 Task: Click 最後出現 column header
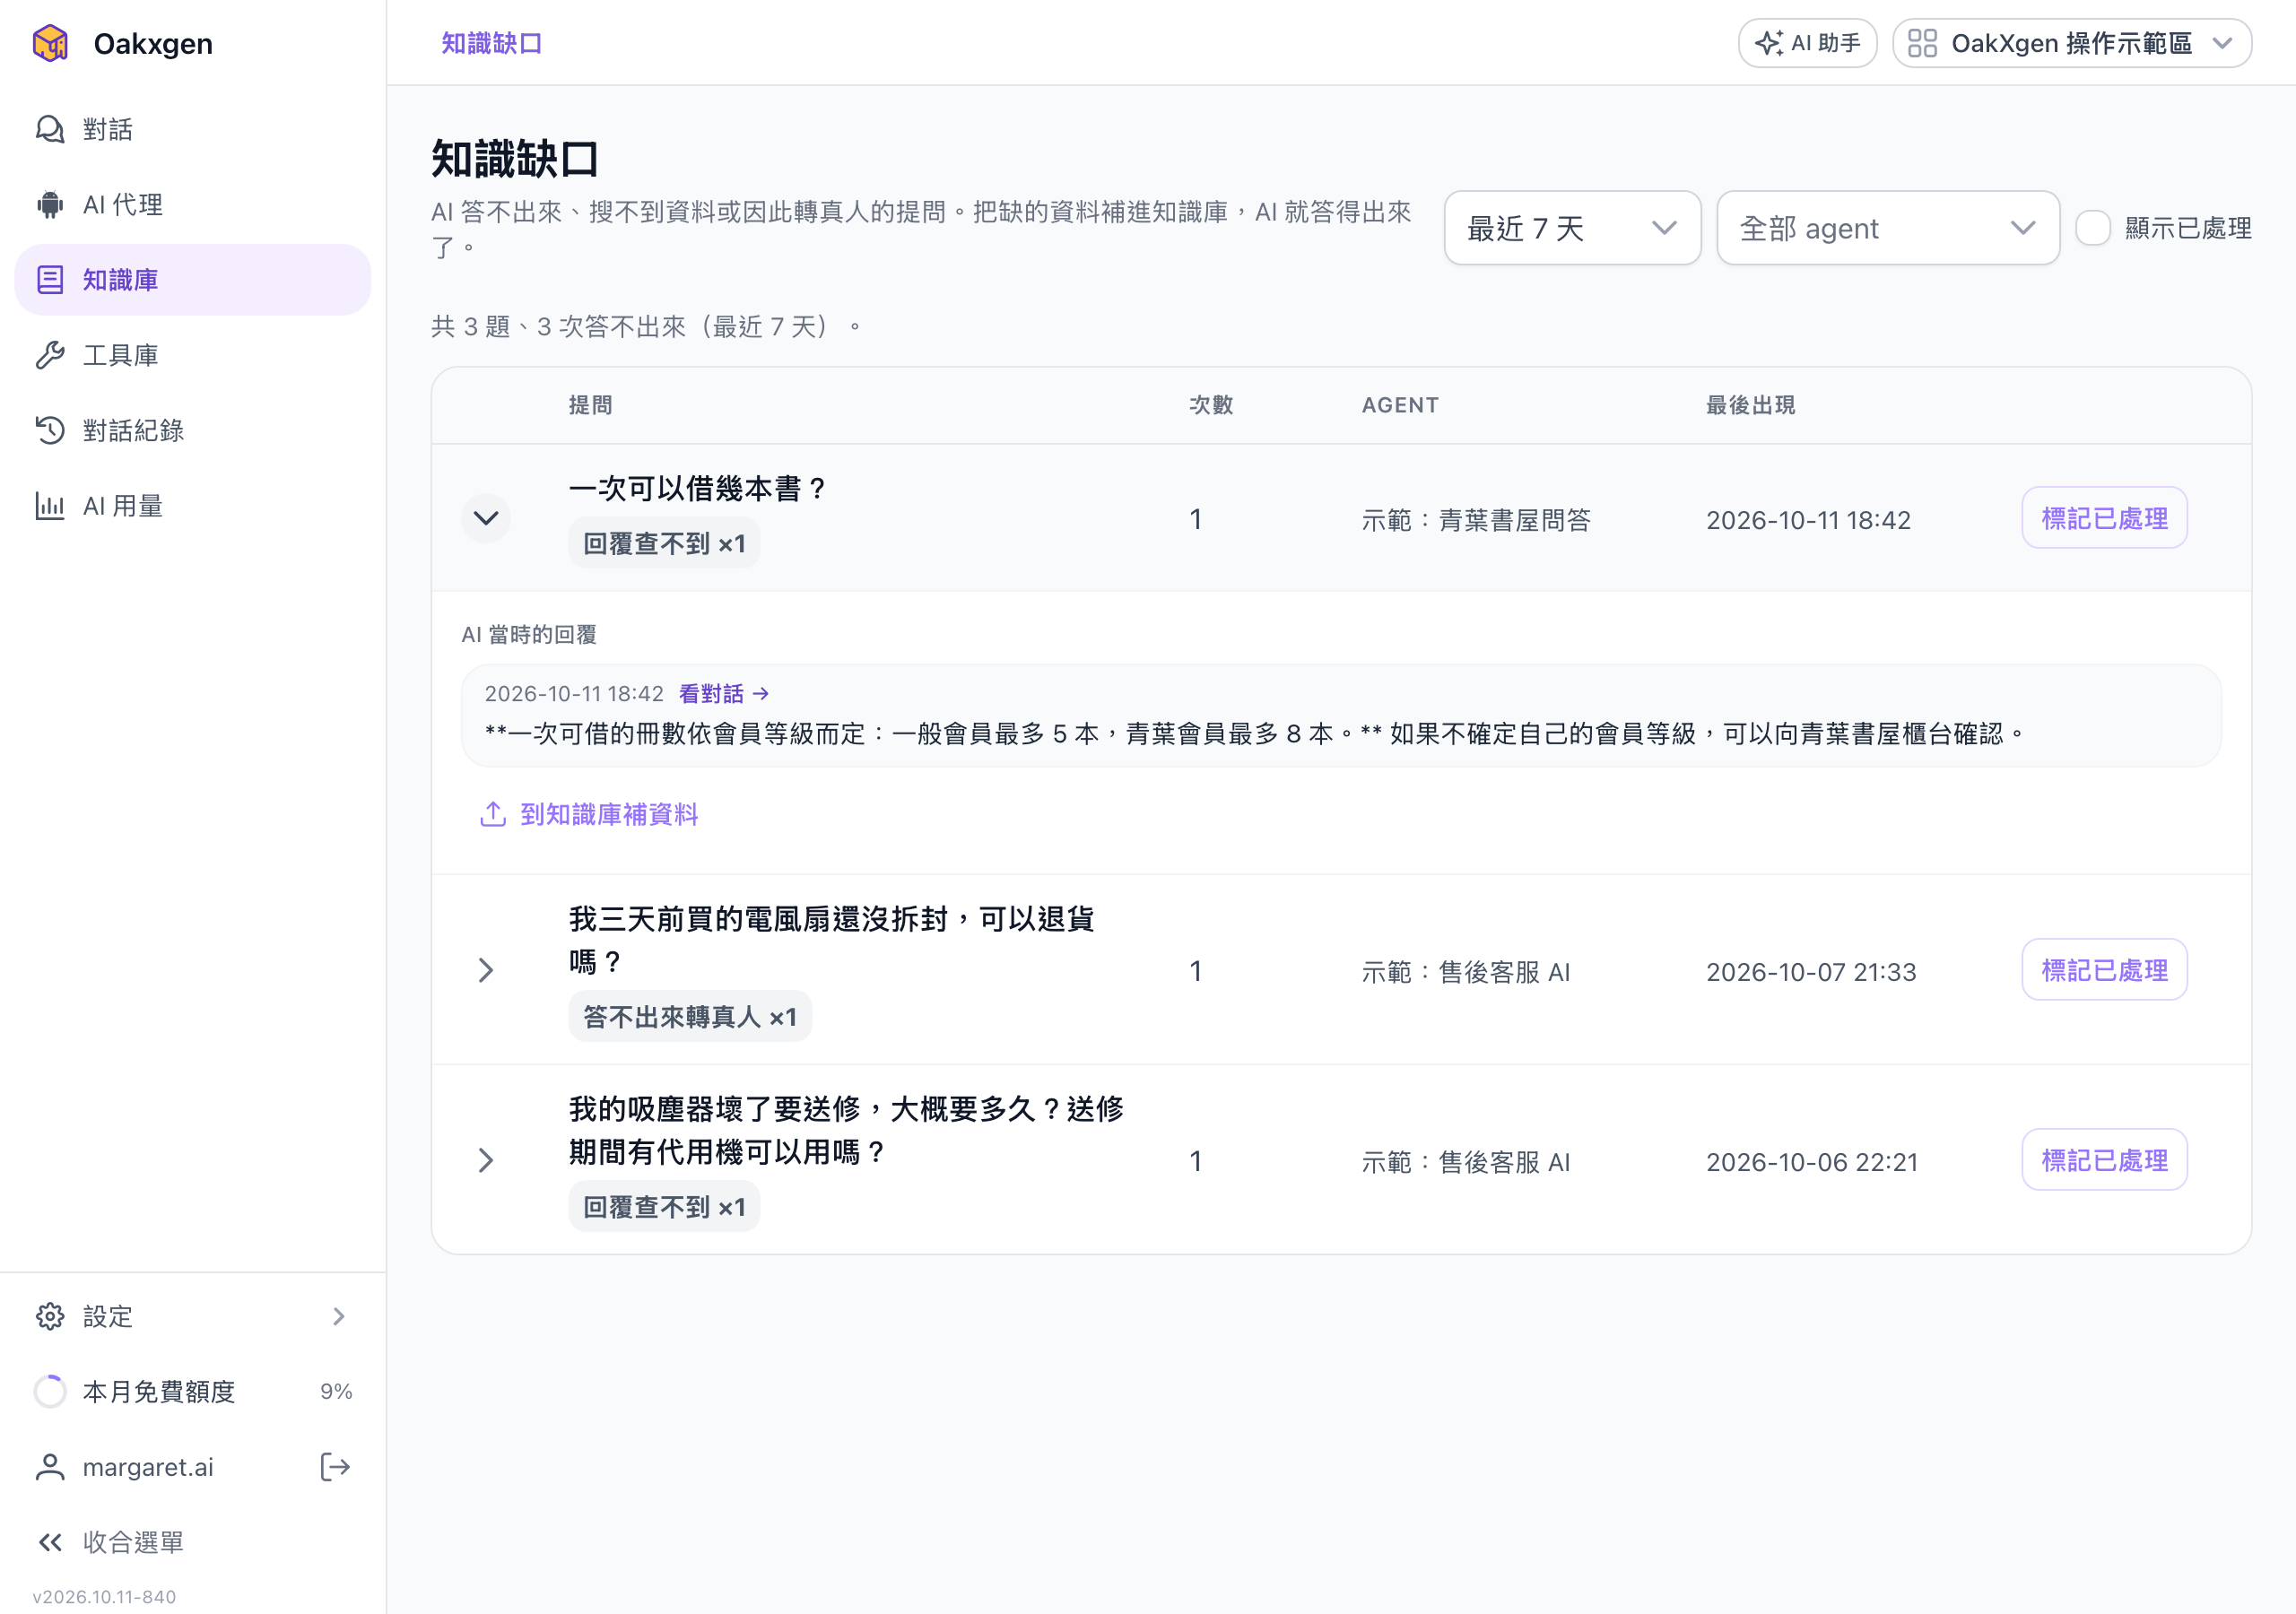tap(1750, 405)
